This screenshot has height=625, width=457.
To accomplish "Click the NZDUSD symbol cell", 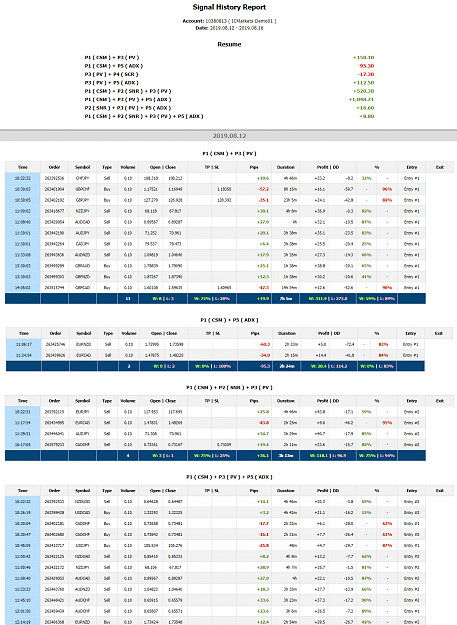I will click(82, 501).
